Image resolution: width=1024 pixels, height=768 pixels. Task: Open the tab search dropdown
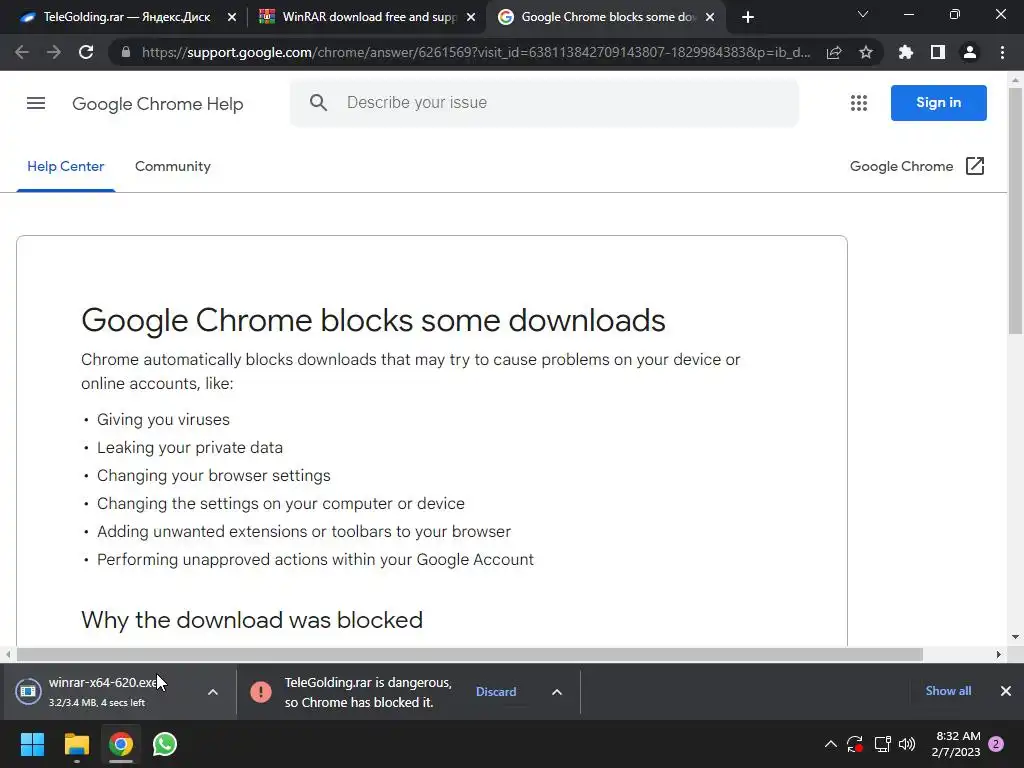coord(863,14)
